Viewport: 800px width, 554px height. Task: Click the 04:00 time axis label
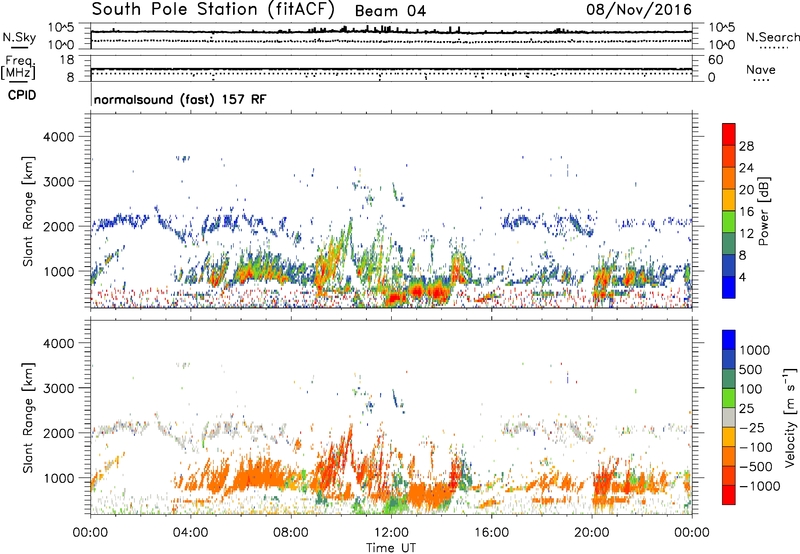point(190,533)
